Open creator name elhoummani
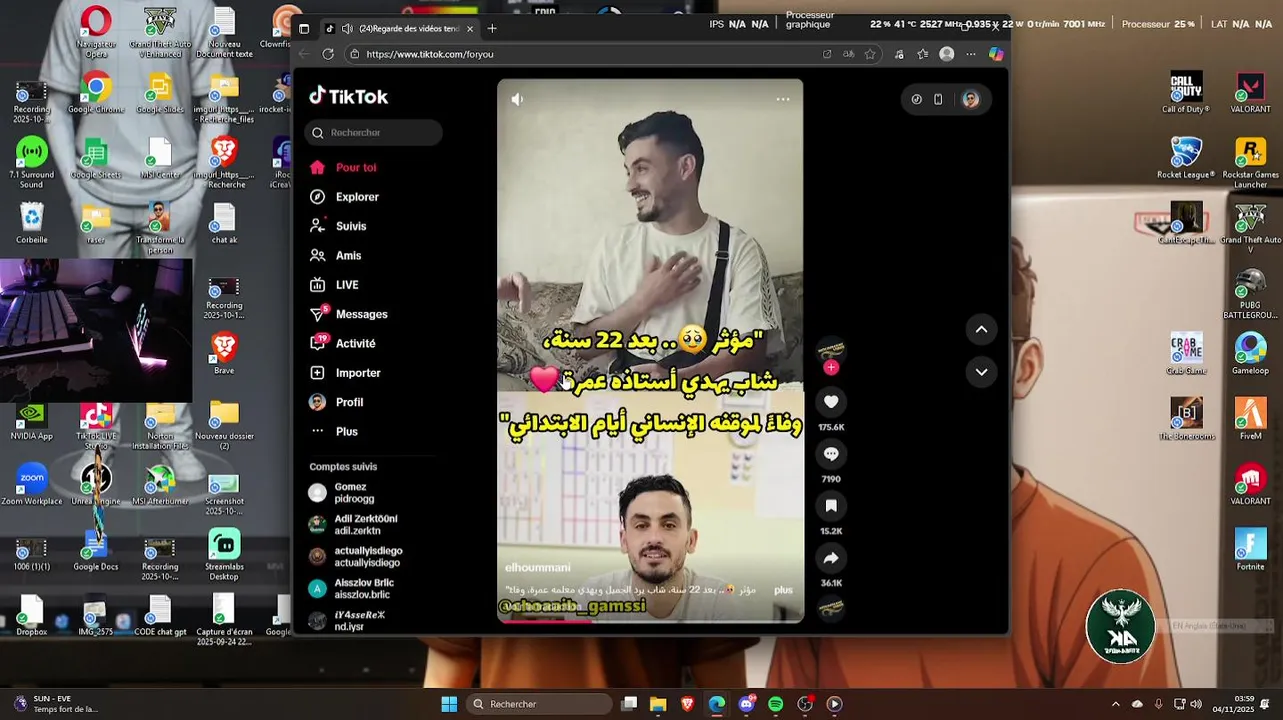Viewport: 1283px width, 720px height. coord(538,567)
